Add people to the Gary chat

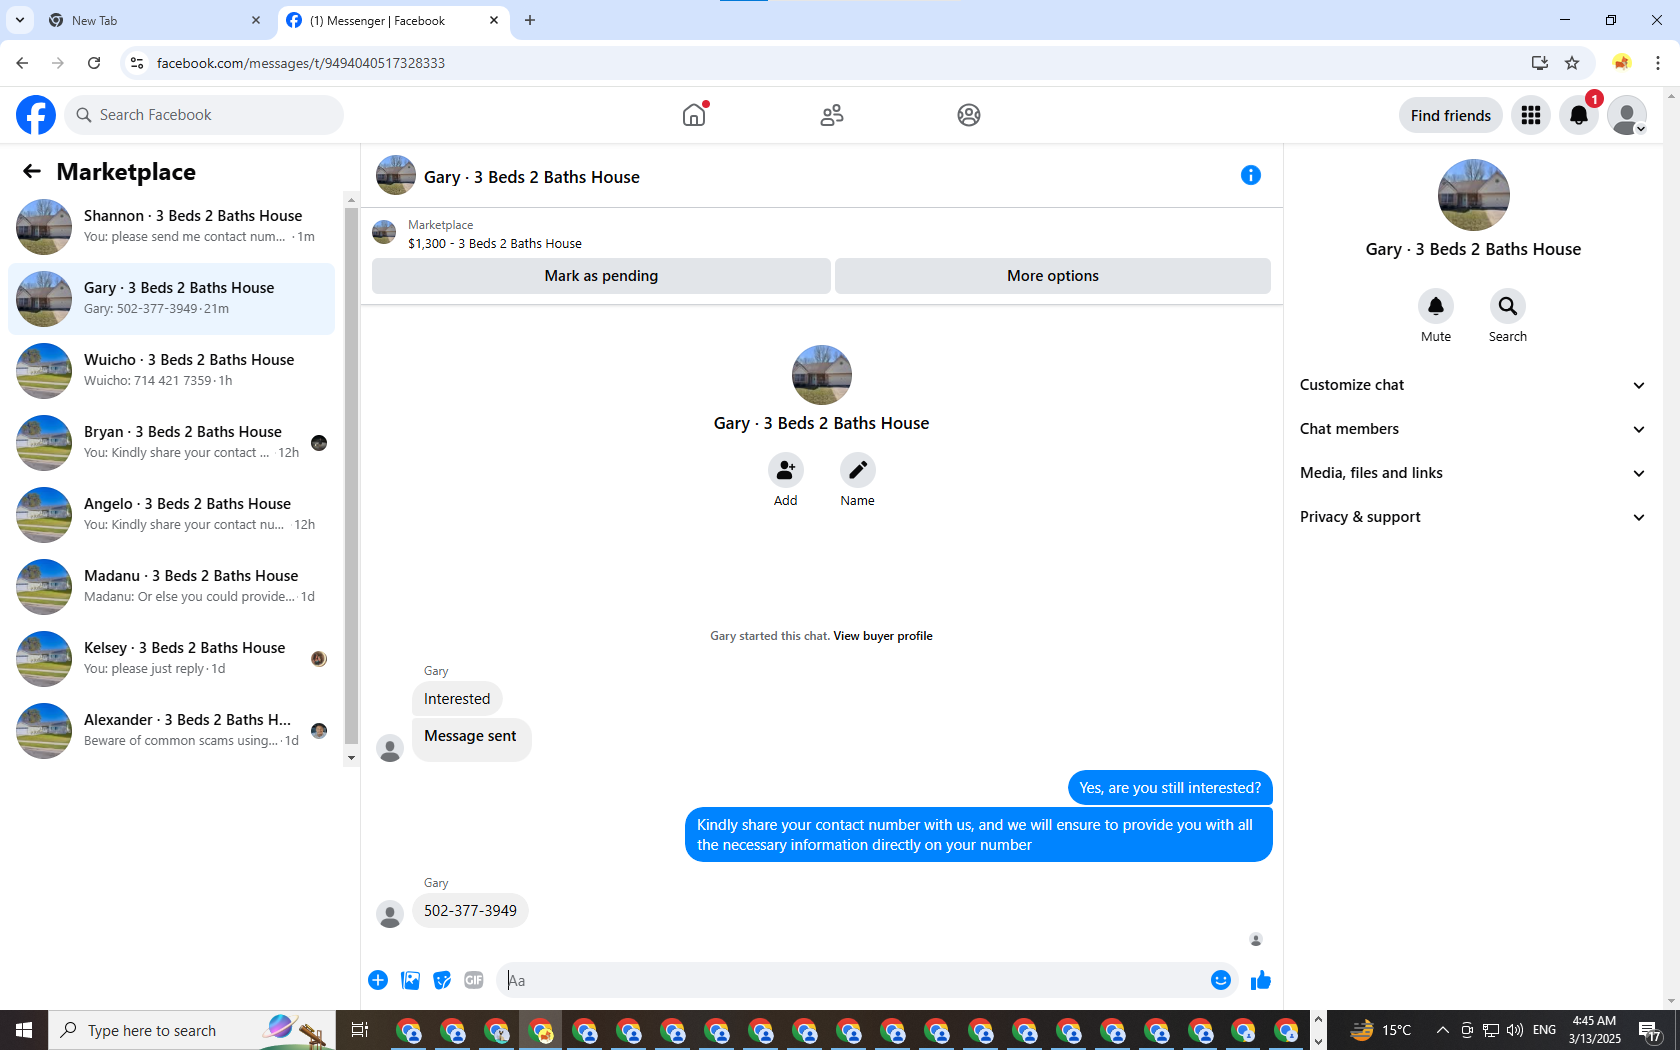pos(786,470)
